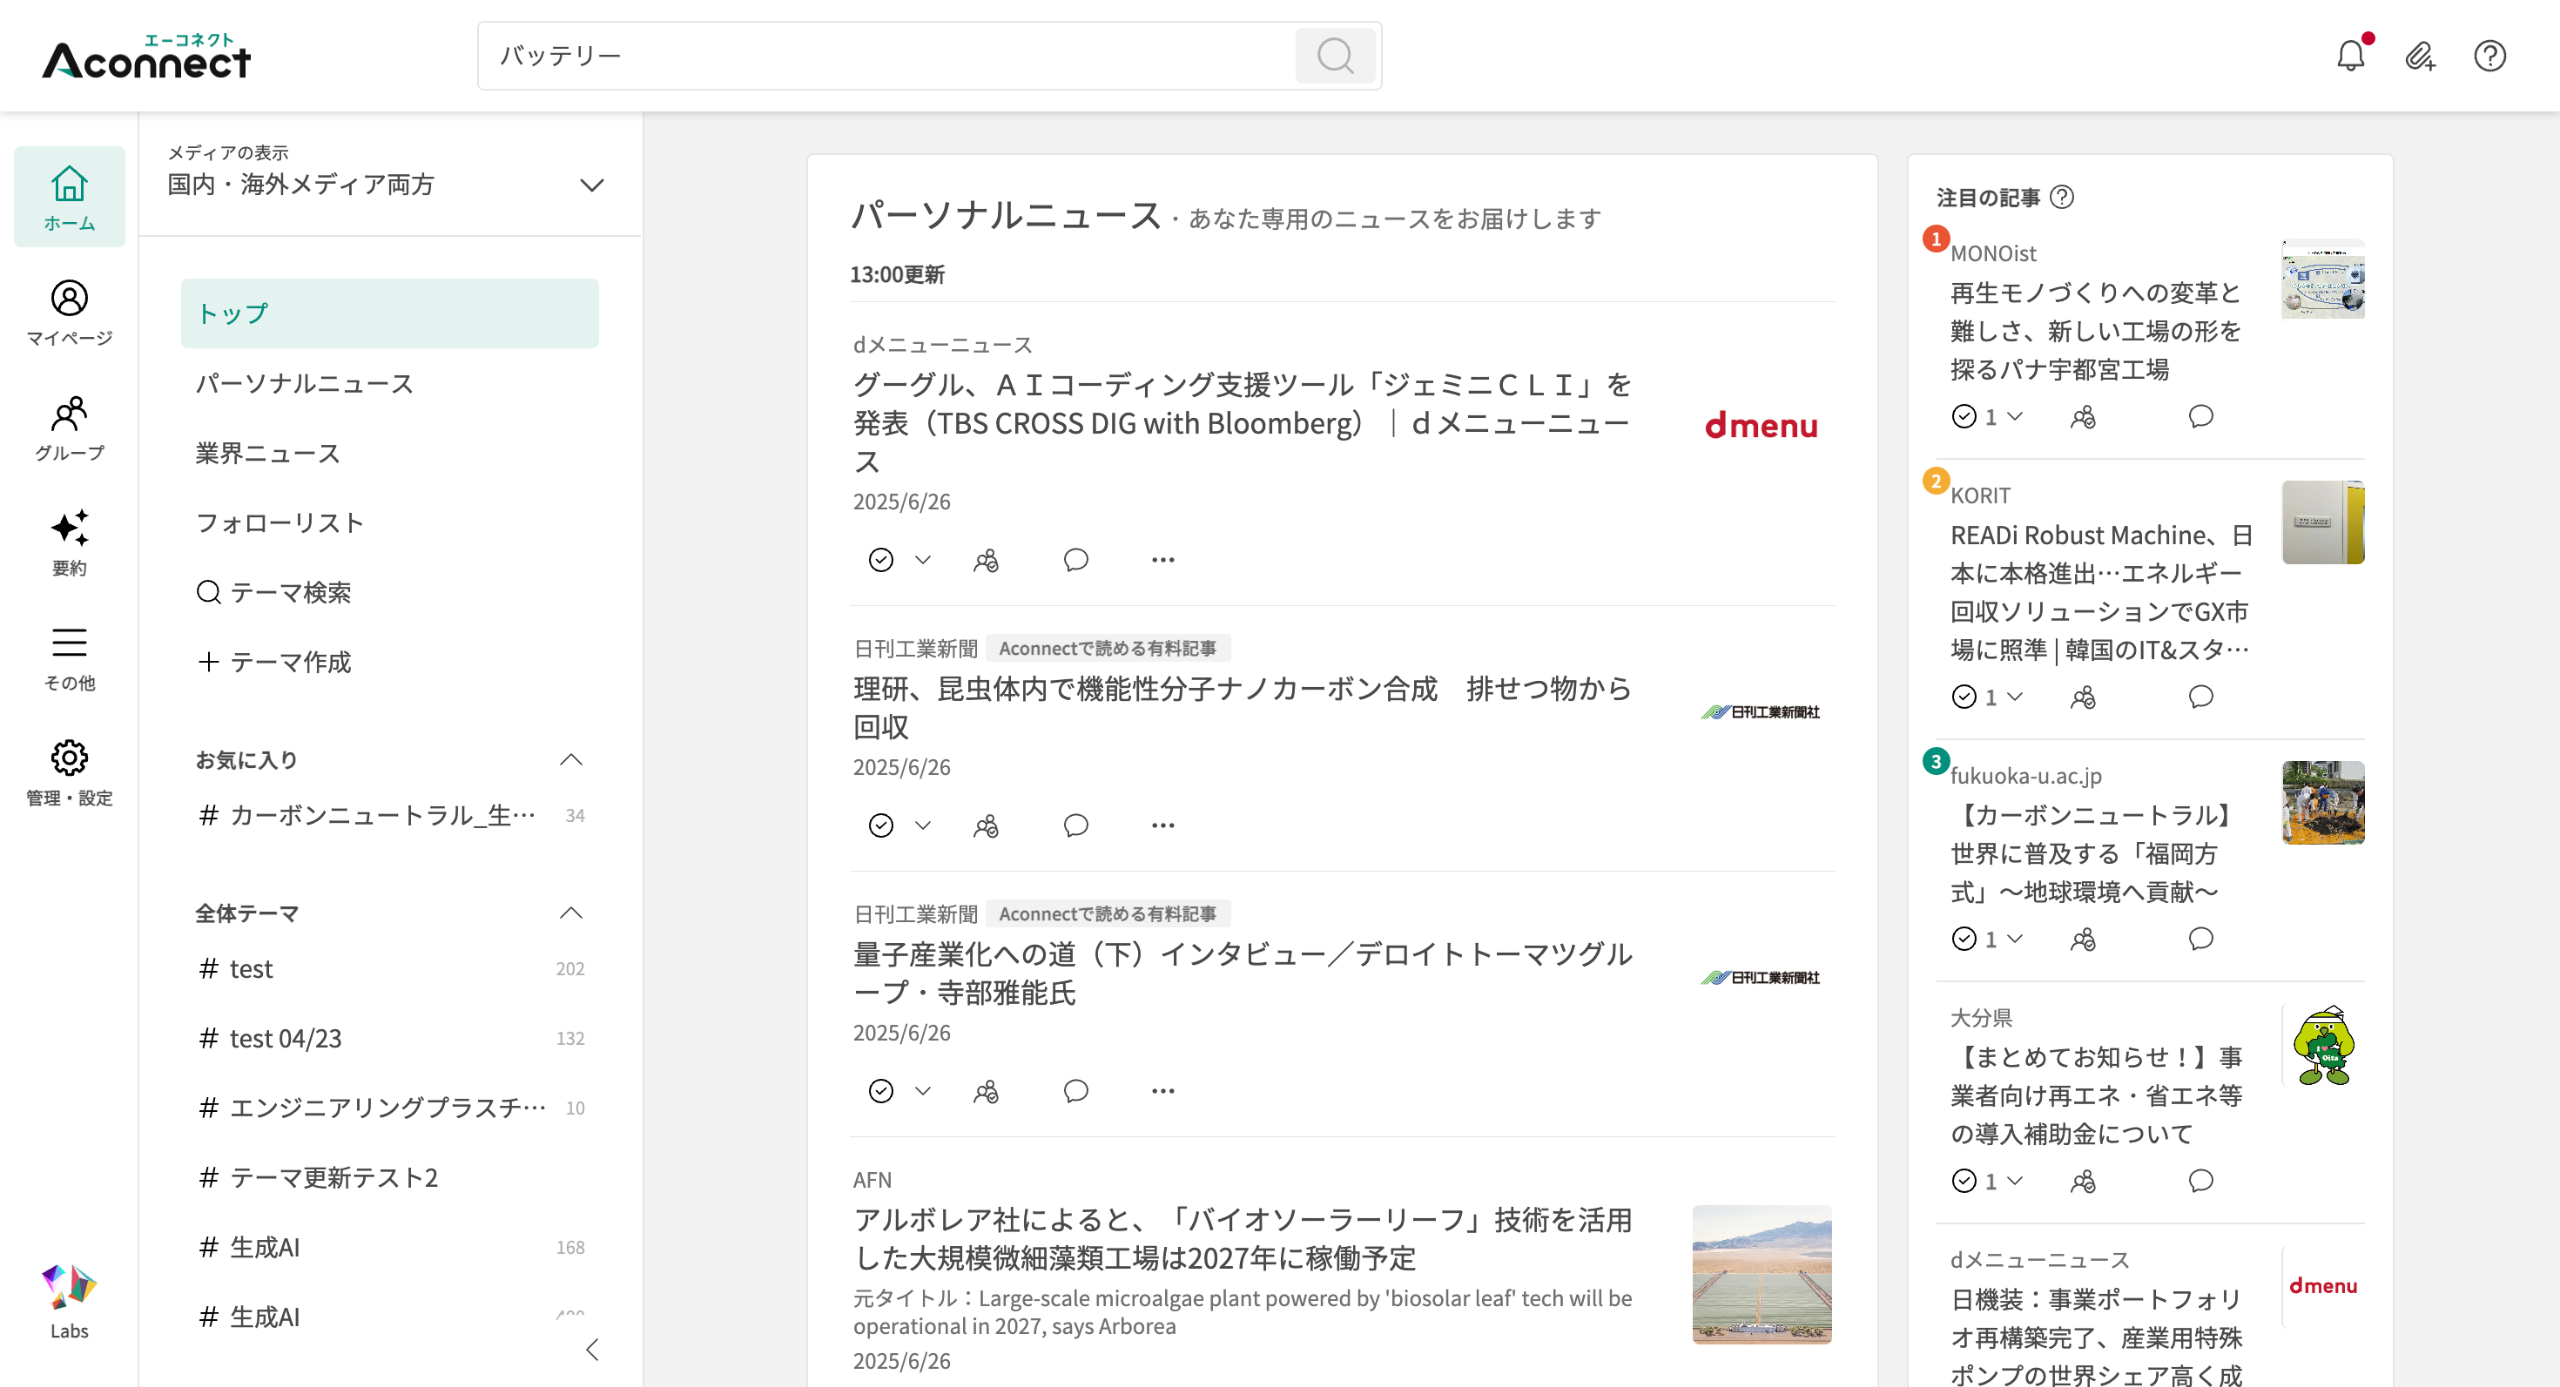Select 業界ニュース menu item
The height and width of the screenshot is (1387, 2560).
(268, 453)
